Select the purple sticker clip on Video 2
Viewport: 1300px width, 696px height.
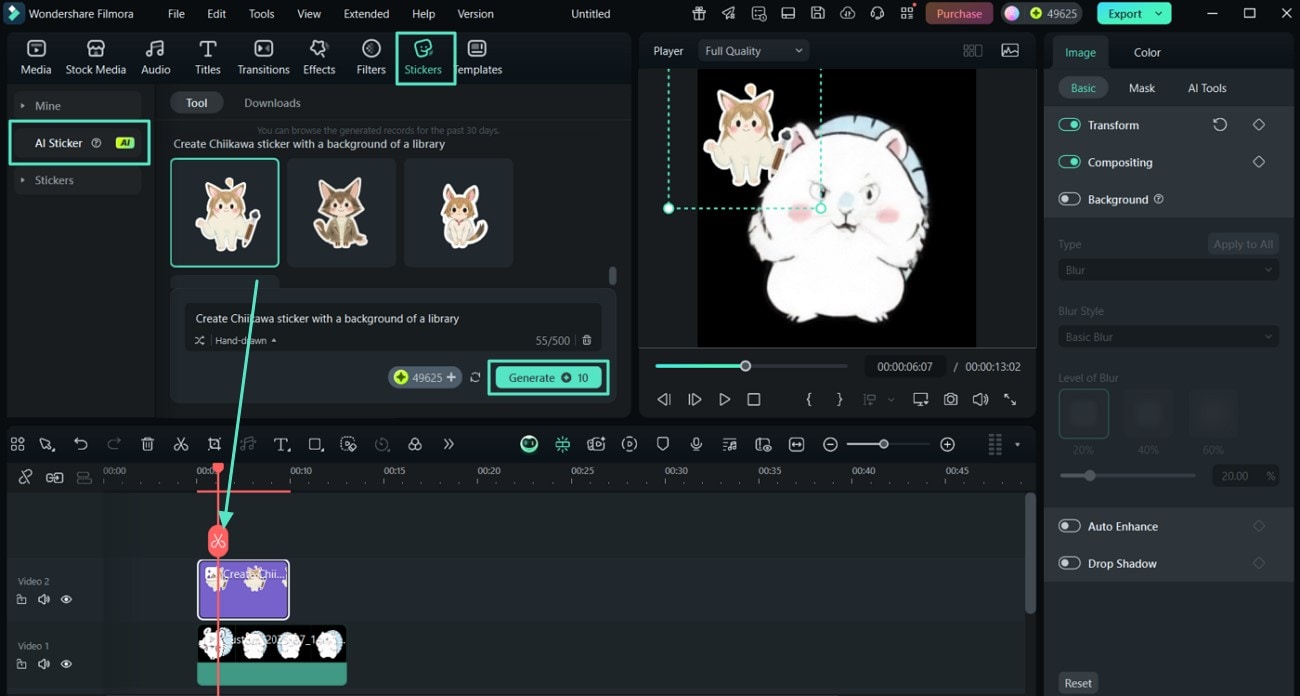click(x=243, y=590)
